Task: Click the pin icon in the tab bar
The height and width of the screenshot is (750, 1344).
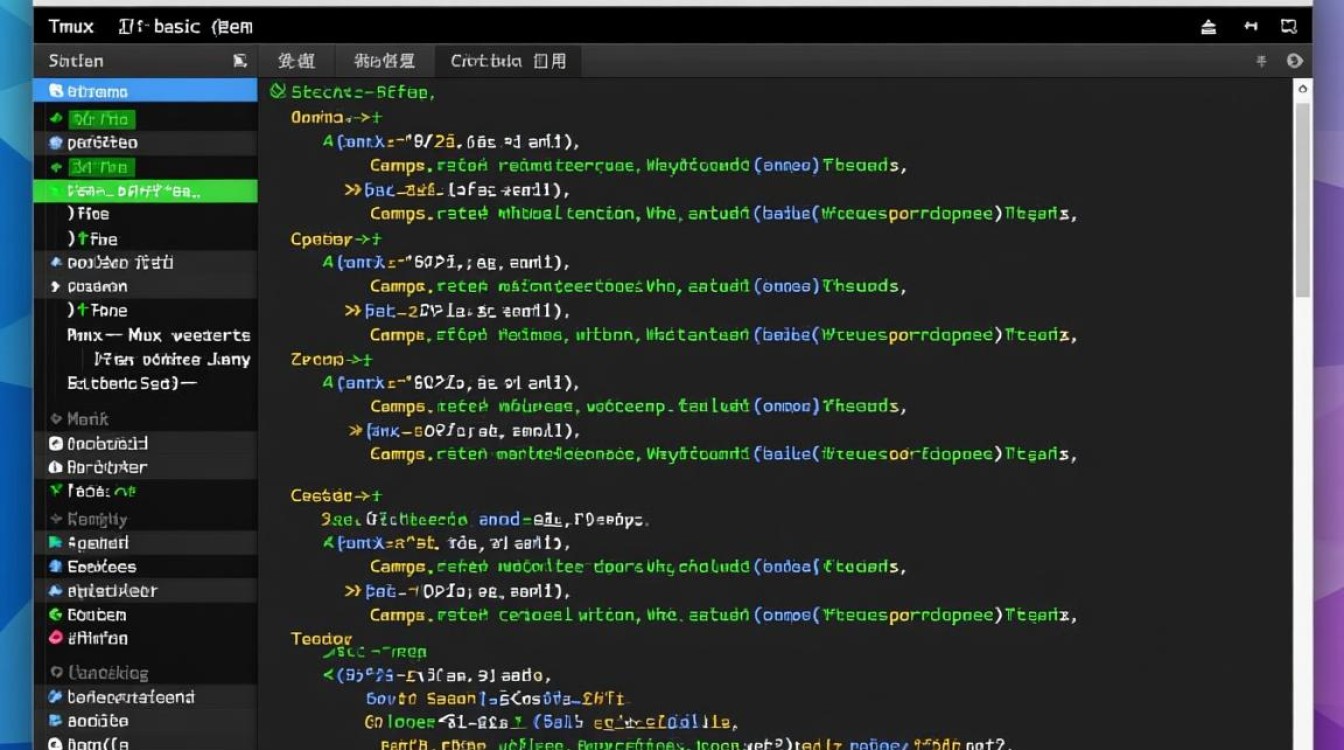Action: point(1261,61)
